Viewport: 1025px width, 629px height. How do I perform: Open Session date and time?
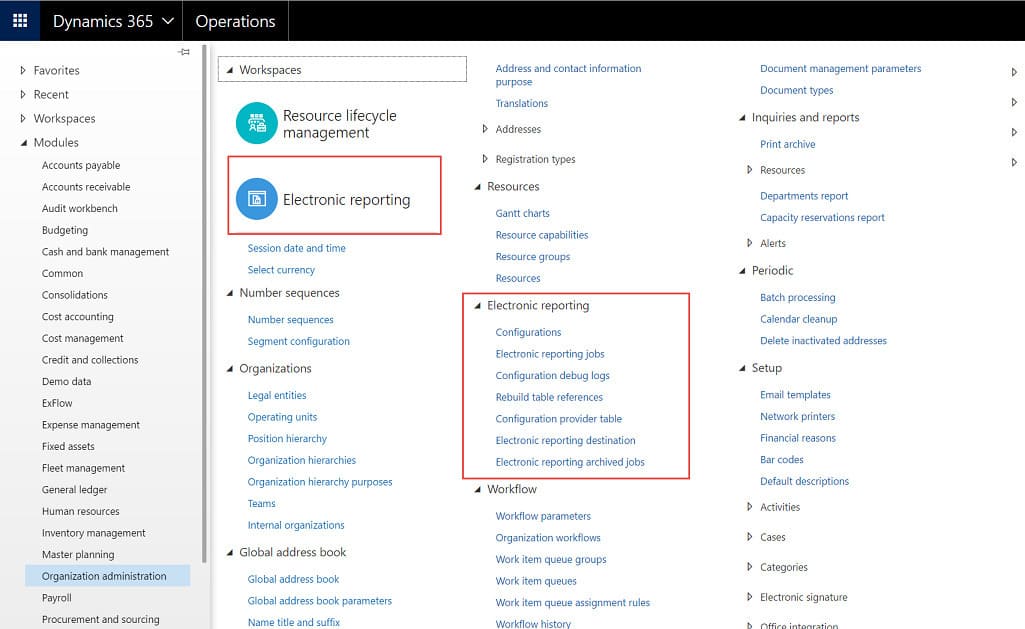tap(295, 248)
